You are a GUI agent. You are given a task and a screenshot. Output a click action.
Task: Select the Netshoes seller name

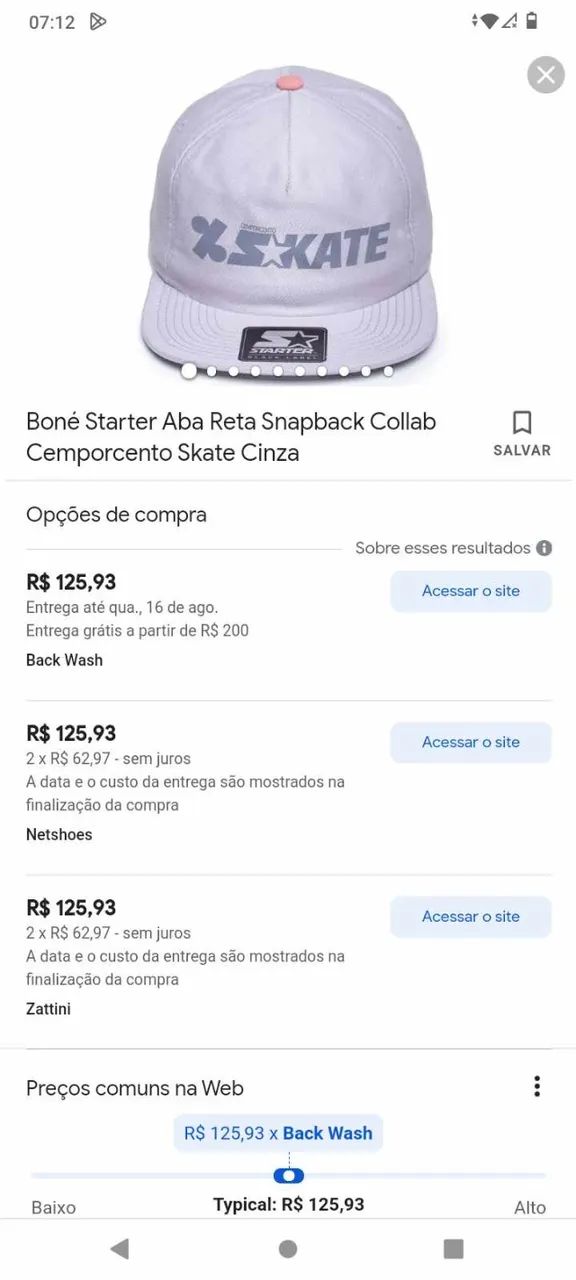click(x=58, y=834)
